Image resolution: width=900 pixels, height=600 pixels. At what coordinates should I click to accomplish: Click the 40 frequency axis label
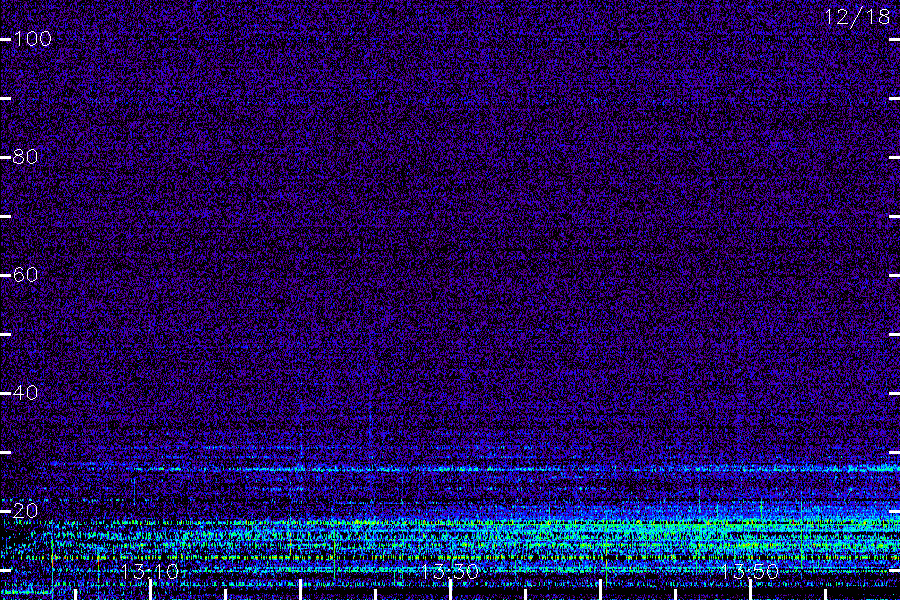pyautogui.click(x=25, y=393)
